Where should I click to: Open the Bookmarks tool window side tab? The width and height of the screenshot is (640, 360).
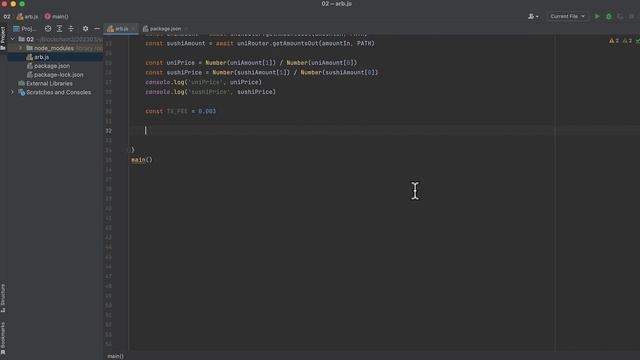pyautogui.click(x=3, y=338)
